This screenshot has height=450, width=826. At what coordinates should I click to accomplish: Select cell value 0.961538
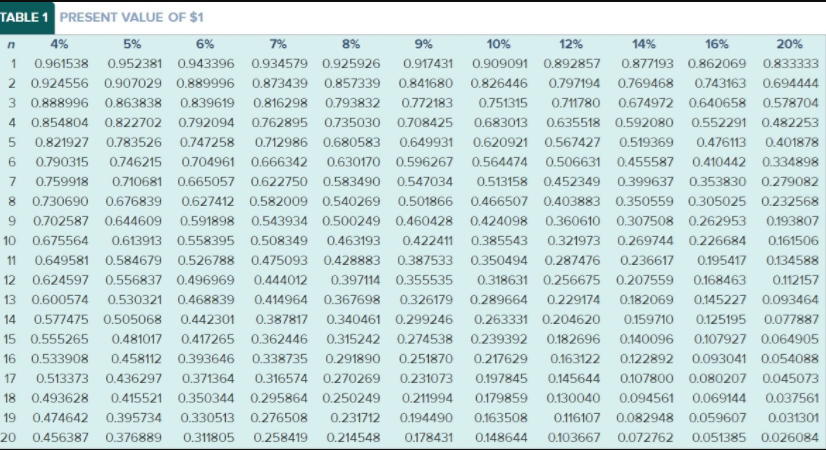tap(61, 64)
